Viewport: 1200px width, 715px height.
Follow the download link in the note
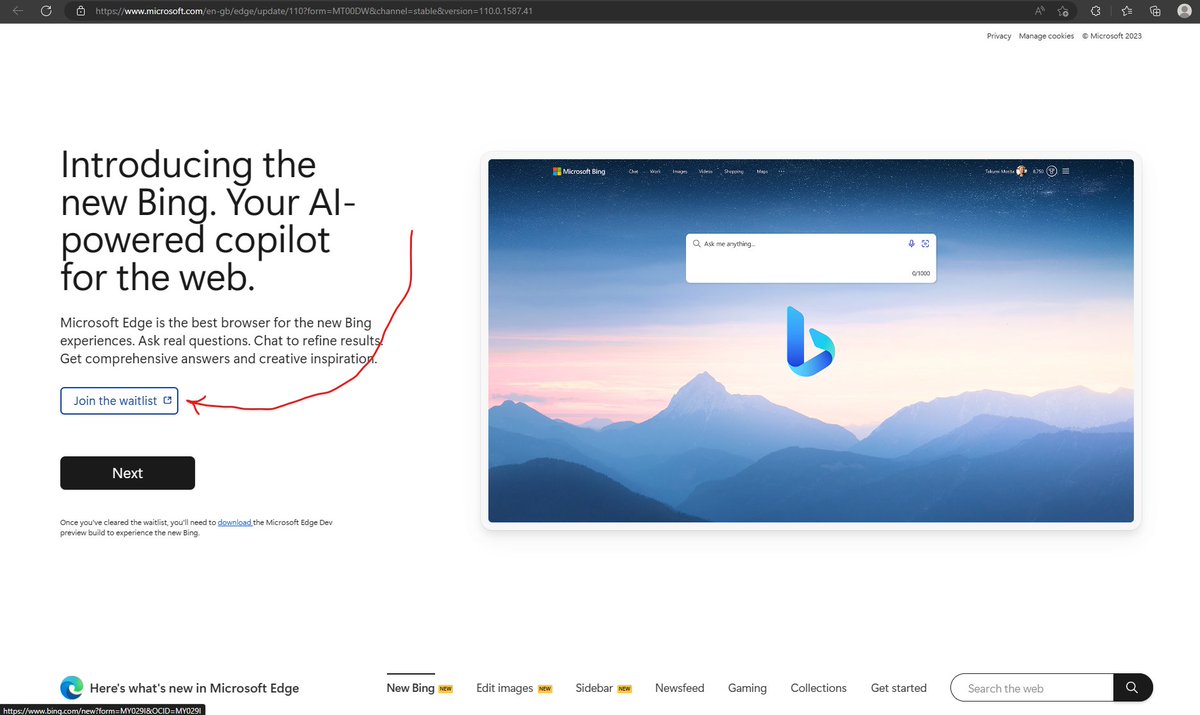tap(235, 522)
